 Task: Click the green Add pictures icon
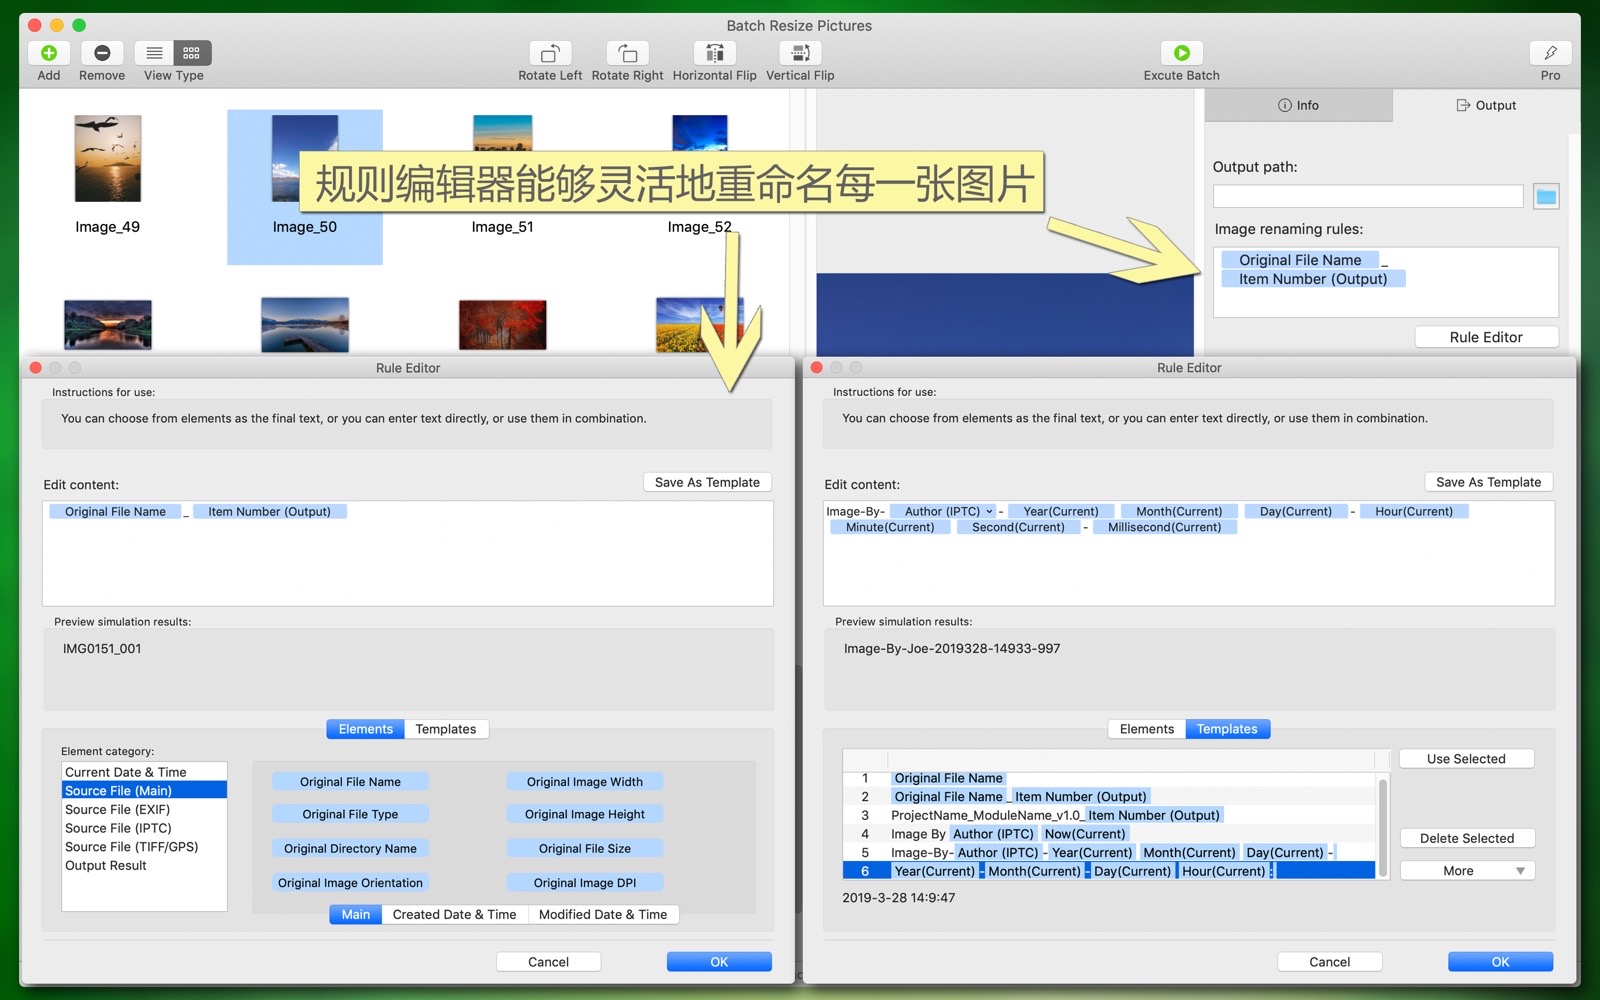pyautogui.click(x=48, y=53)
